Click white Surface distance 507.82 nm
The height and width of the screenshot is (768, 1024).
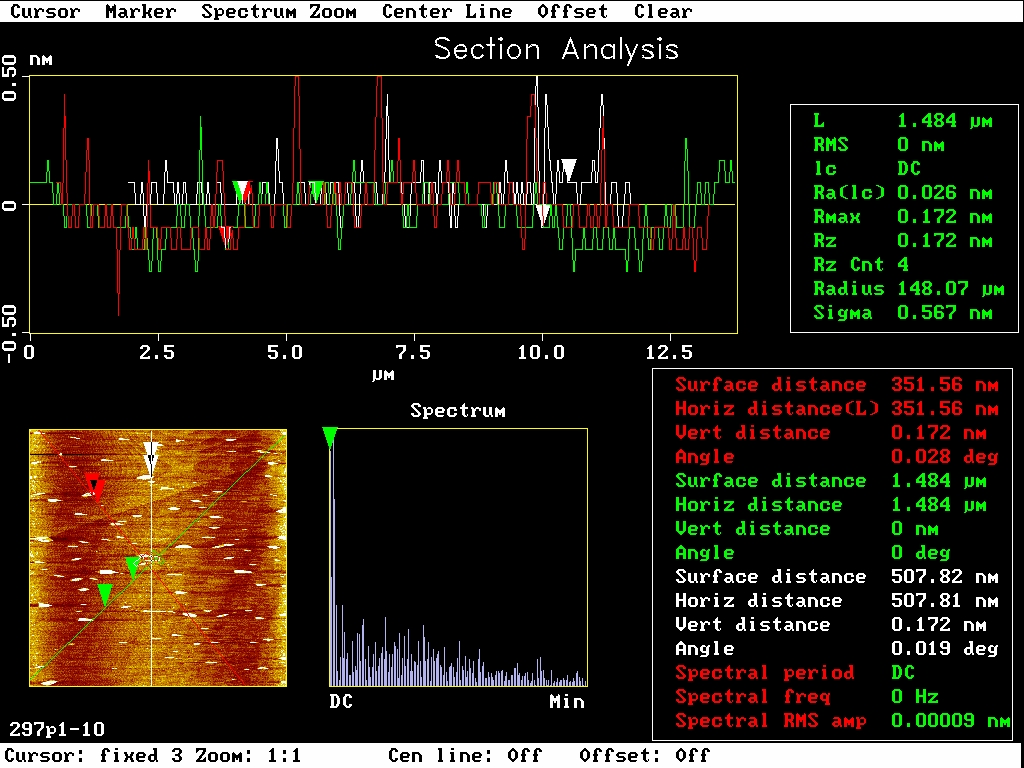pos(837,577)
